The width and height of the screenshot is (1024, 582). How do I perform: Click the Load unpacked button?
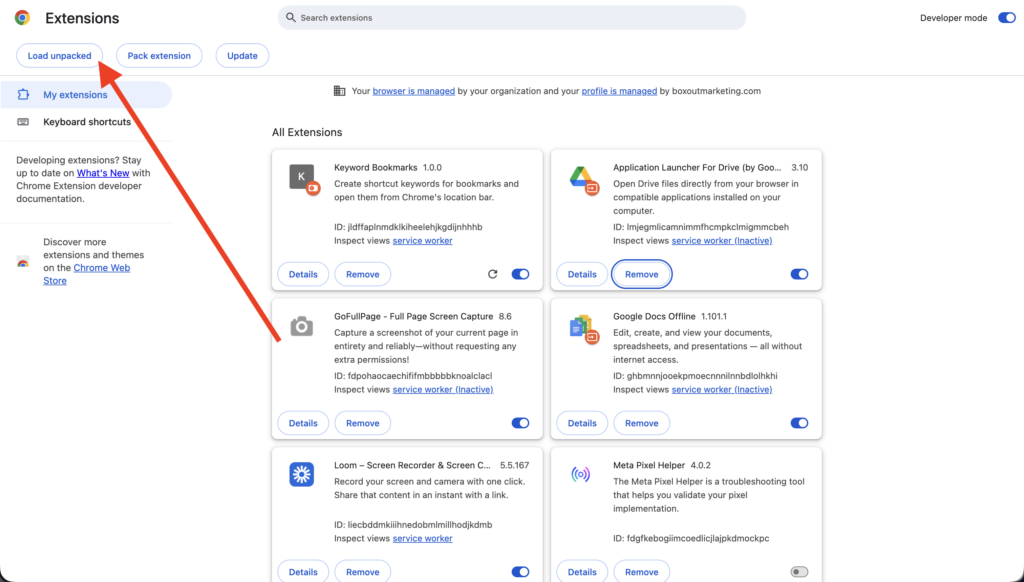coord(59,56)
